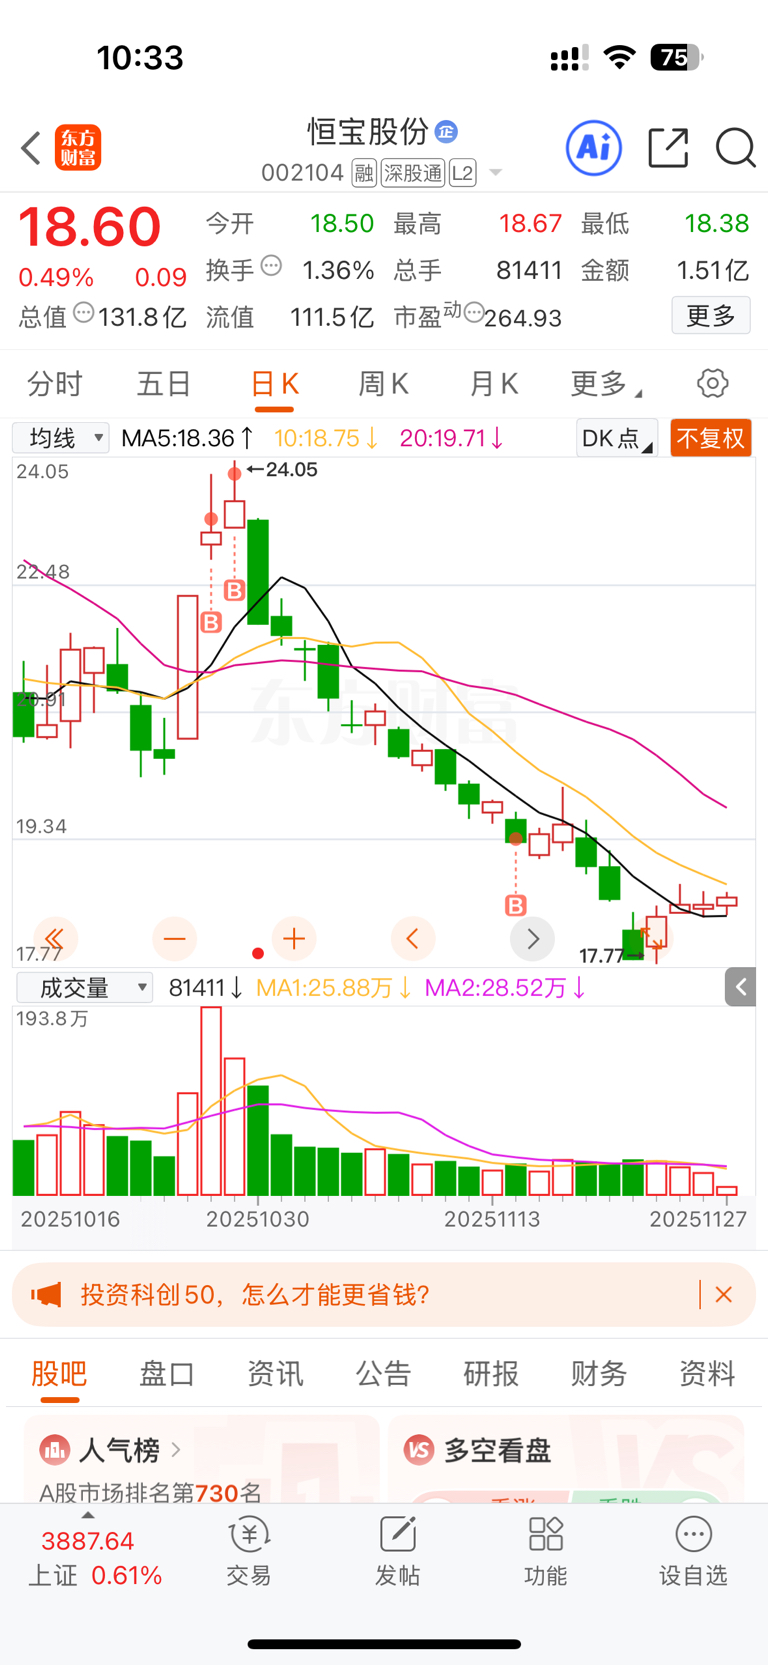Open 均线 indicator dropdown

pos(61,438)
